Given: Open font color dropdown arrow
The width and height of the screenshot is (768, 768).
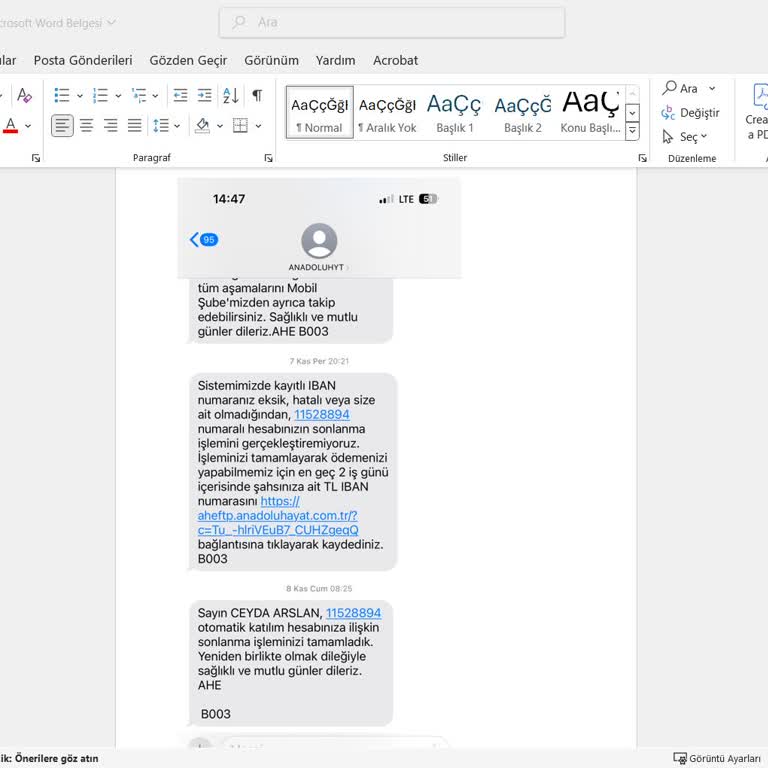Looking at the screenshot, I should (x=28, y=126).
